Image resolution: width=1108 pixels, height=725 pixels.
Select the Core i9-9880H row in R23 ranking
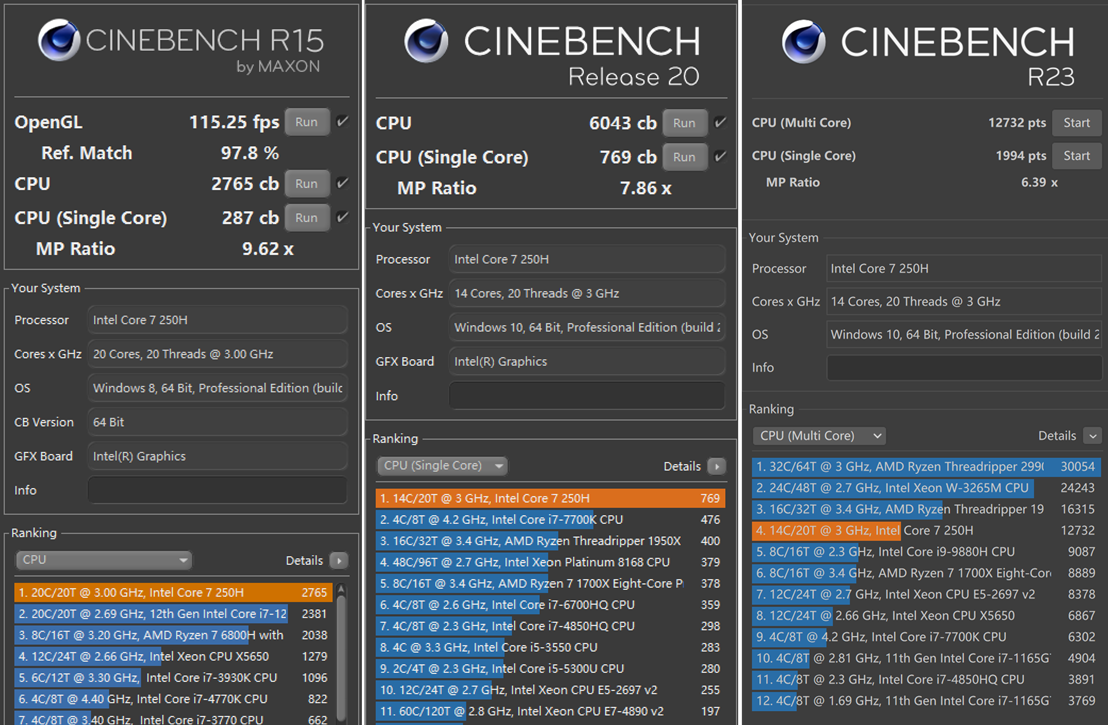pyautogui.click(x=926, y=552)
